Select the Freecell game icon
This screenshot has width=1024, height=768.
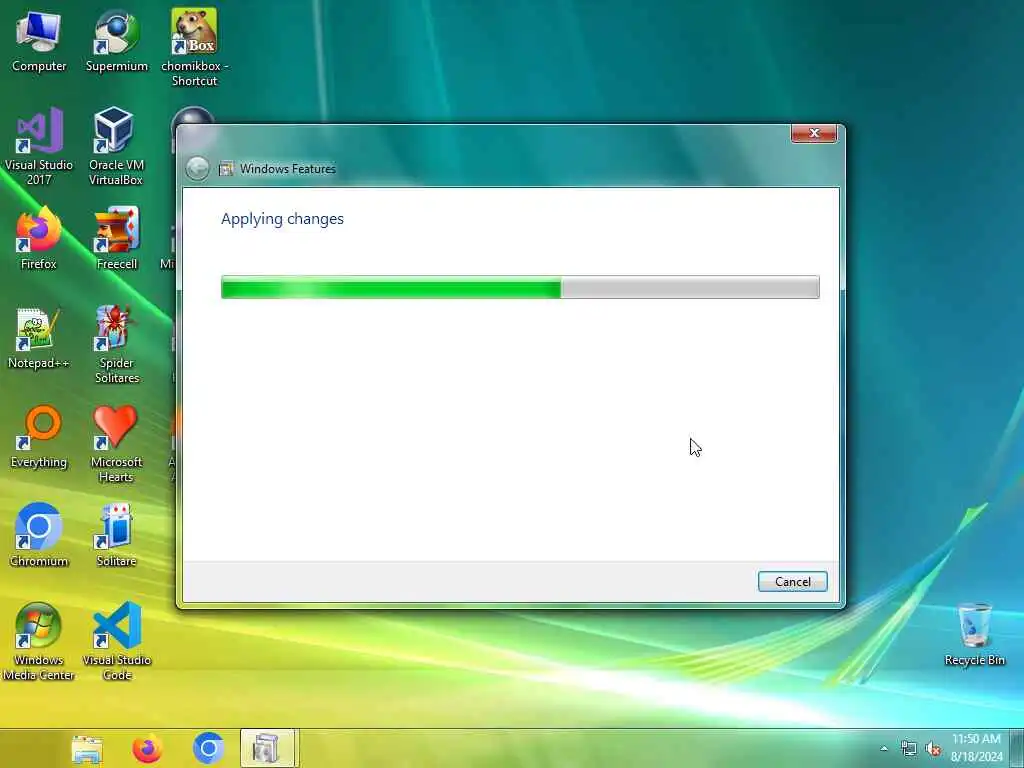[x=116, y=238]
